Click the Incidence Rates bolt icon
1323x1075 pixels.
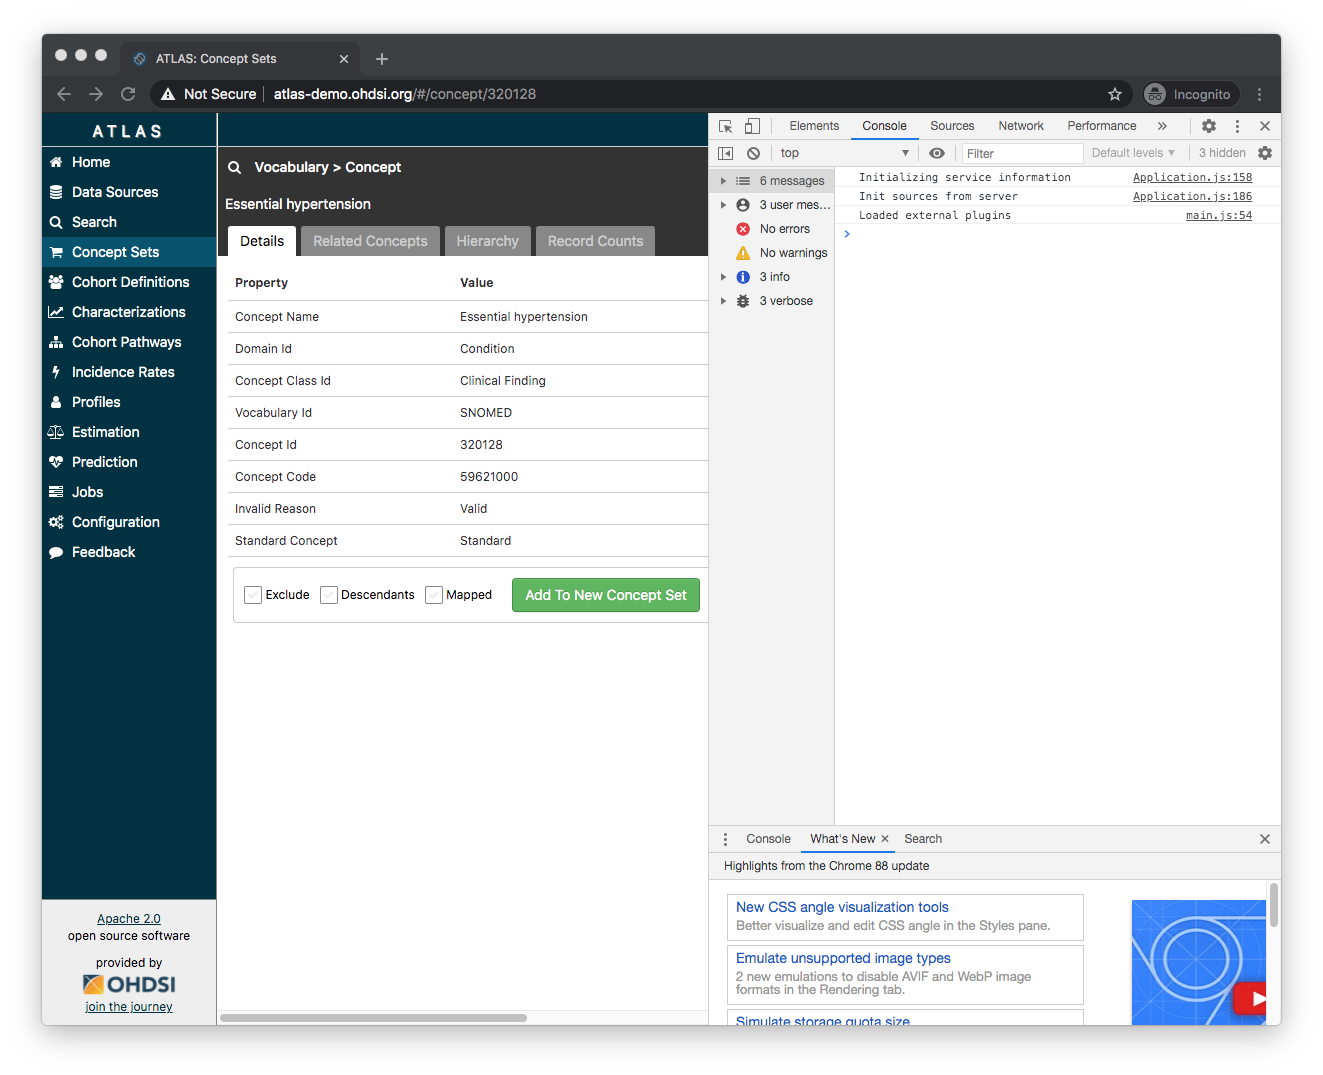click(56, 372)
